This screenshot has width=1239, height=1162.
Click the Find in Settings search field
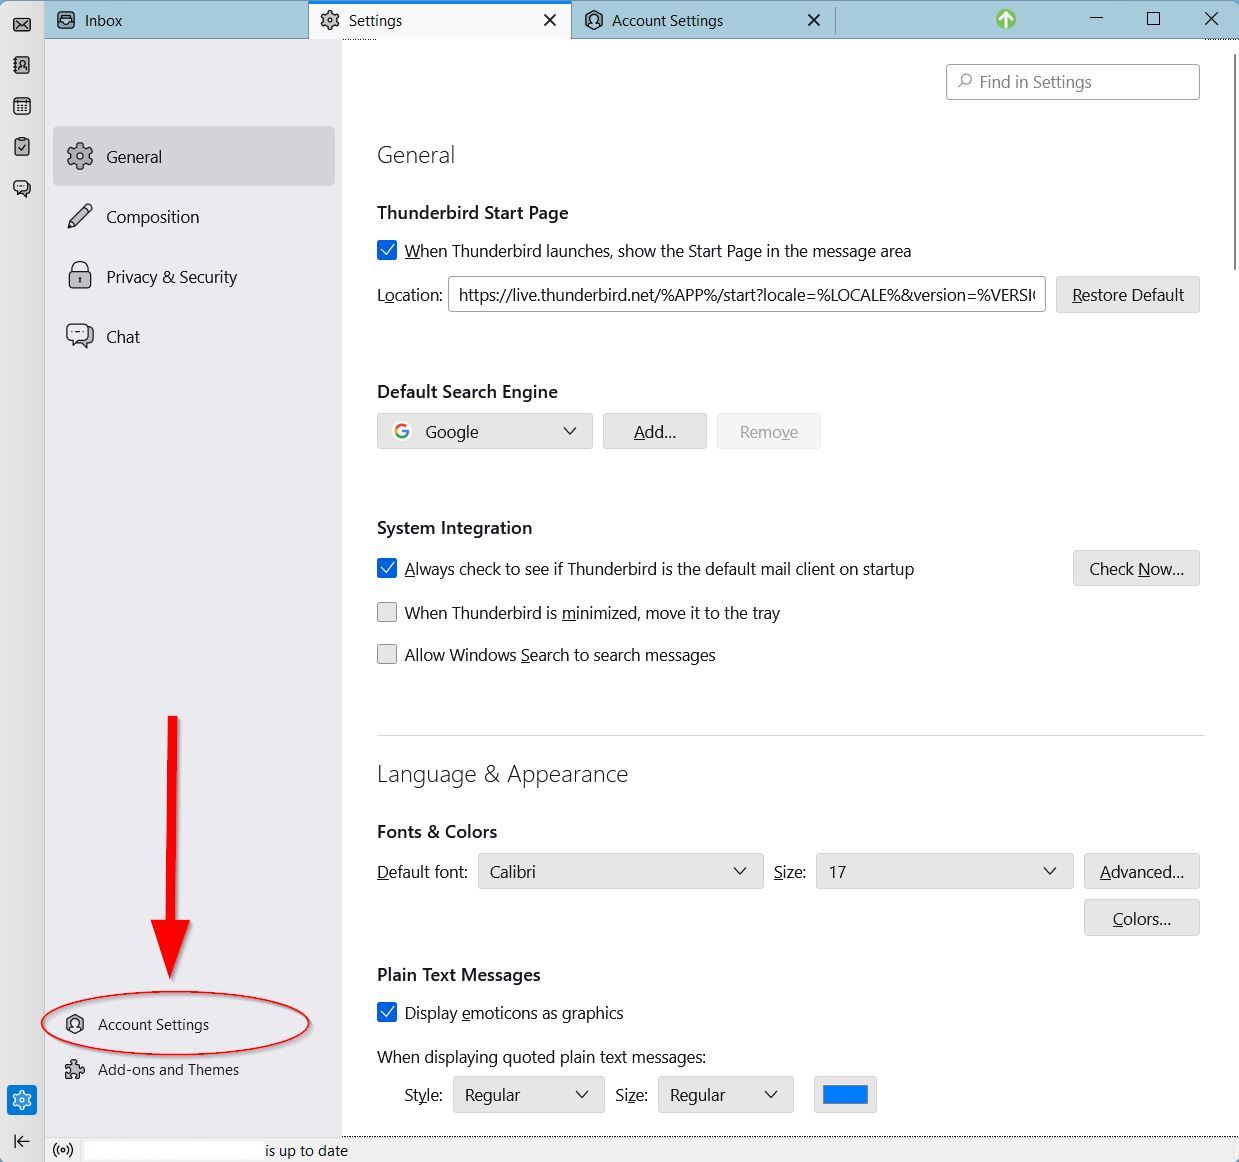[x=1073, y=82]
